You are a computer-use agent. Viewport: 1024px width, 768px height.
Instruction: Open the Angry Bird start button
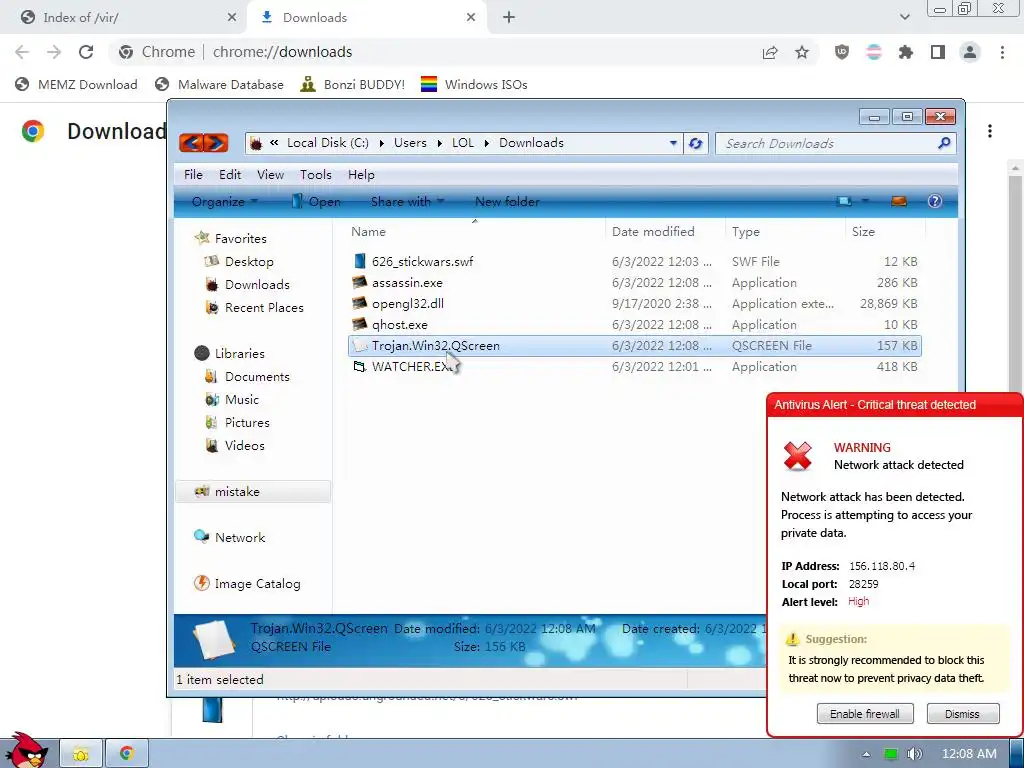coord(26,751)
